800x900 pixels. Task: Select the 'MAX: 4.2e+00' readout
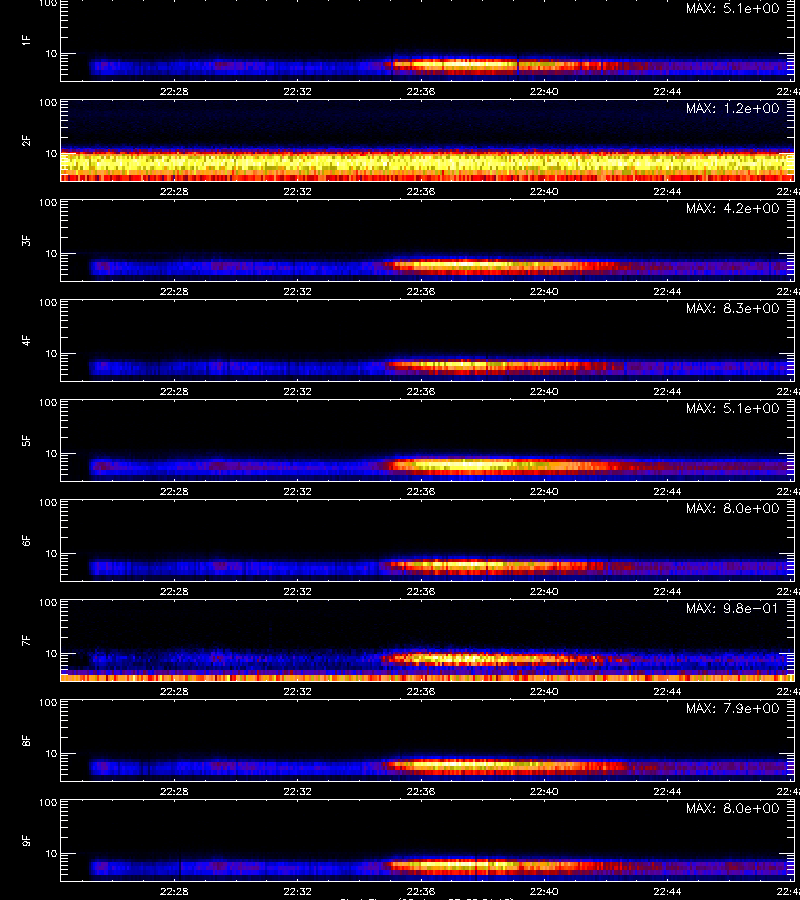pos(732,208)
